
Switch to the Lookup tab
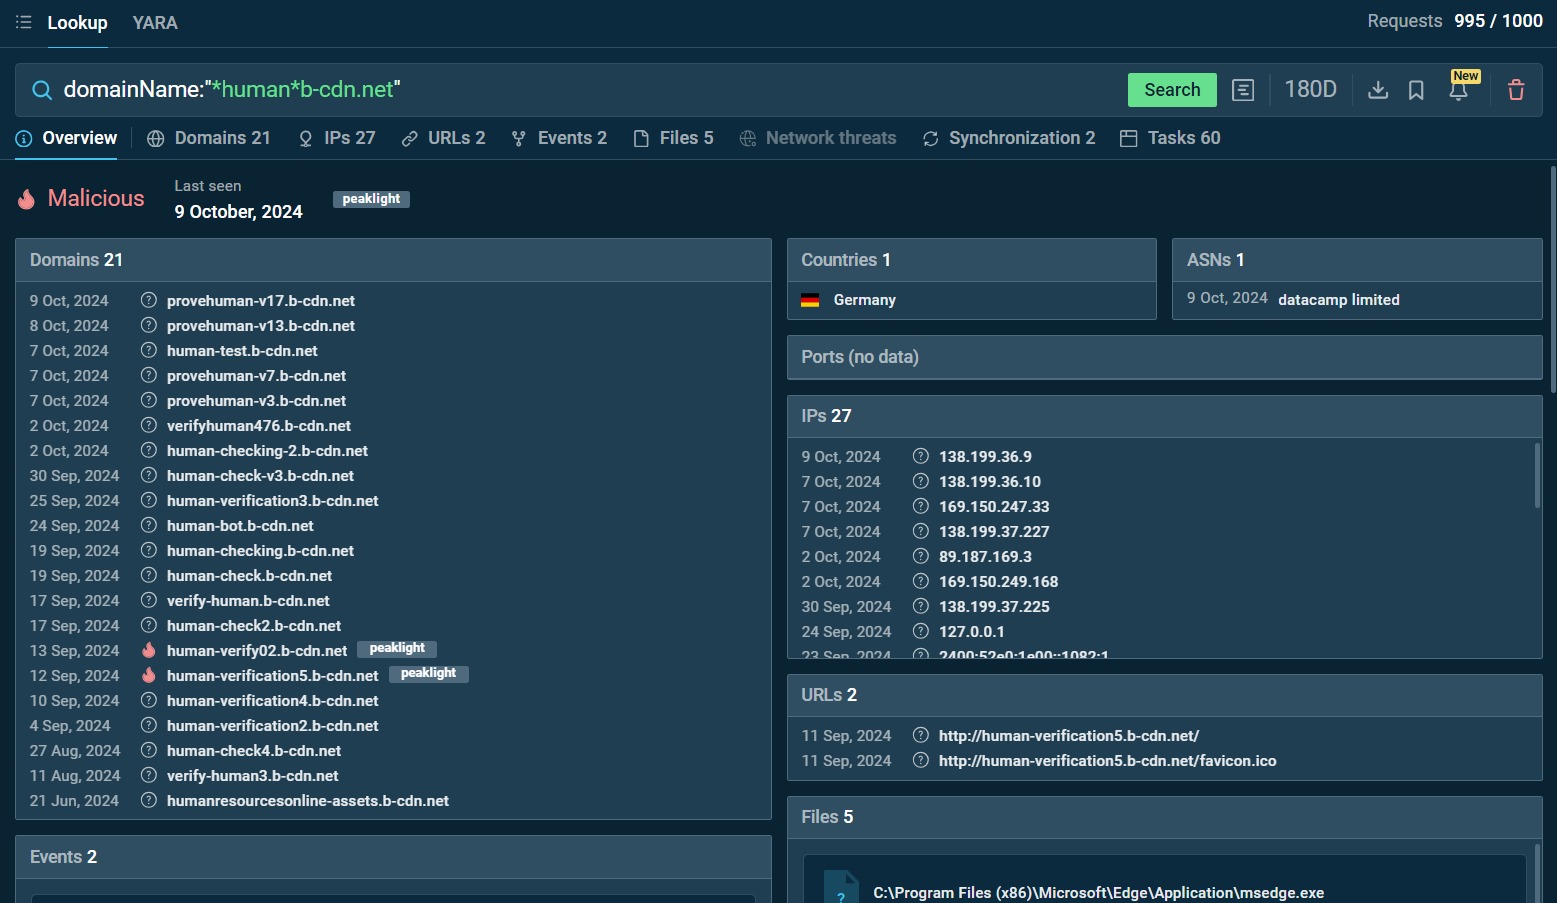pyautogui.click(x=77, y=23)
